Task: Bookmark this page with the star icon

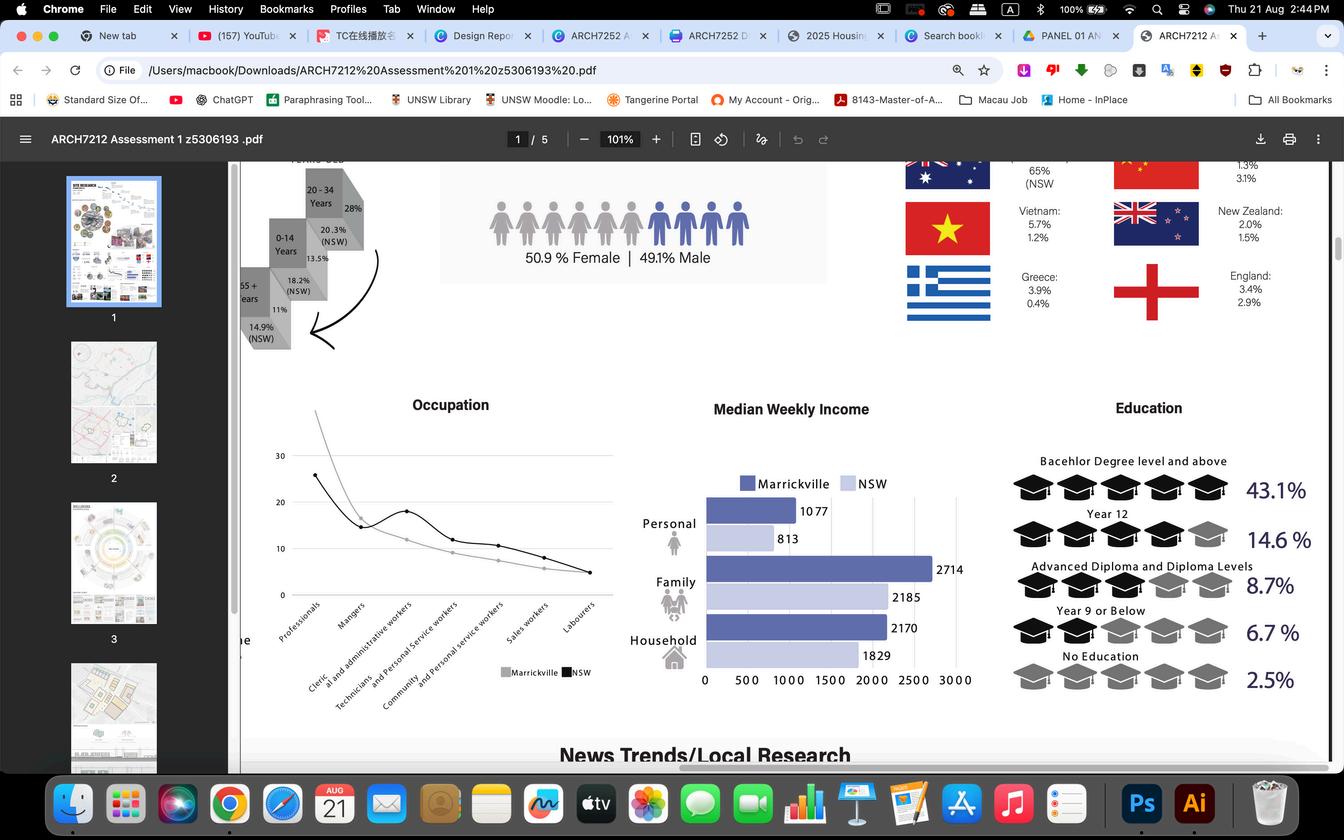Action: (984, 70)
